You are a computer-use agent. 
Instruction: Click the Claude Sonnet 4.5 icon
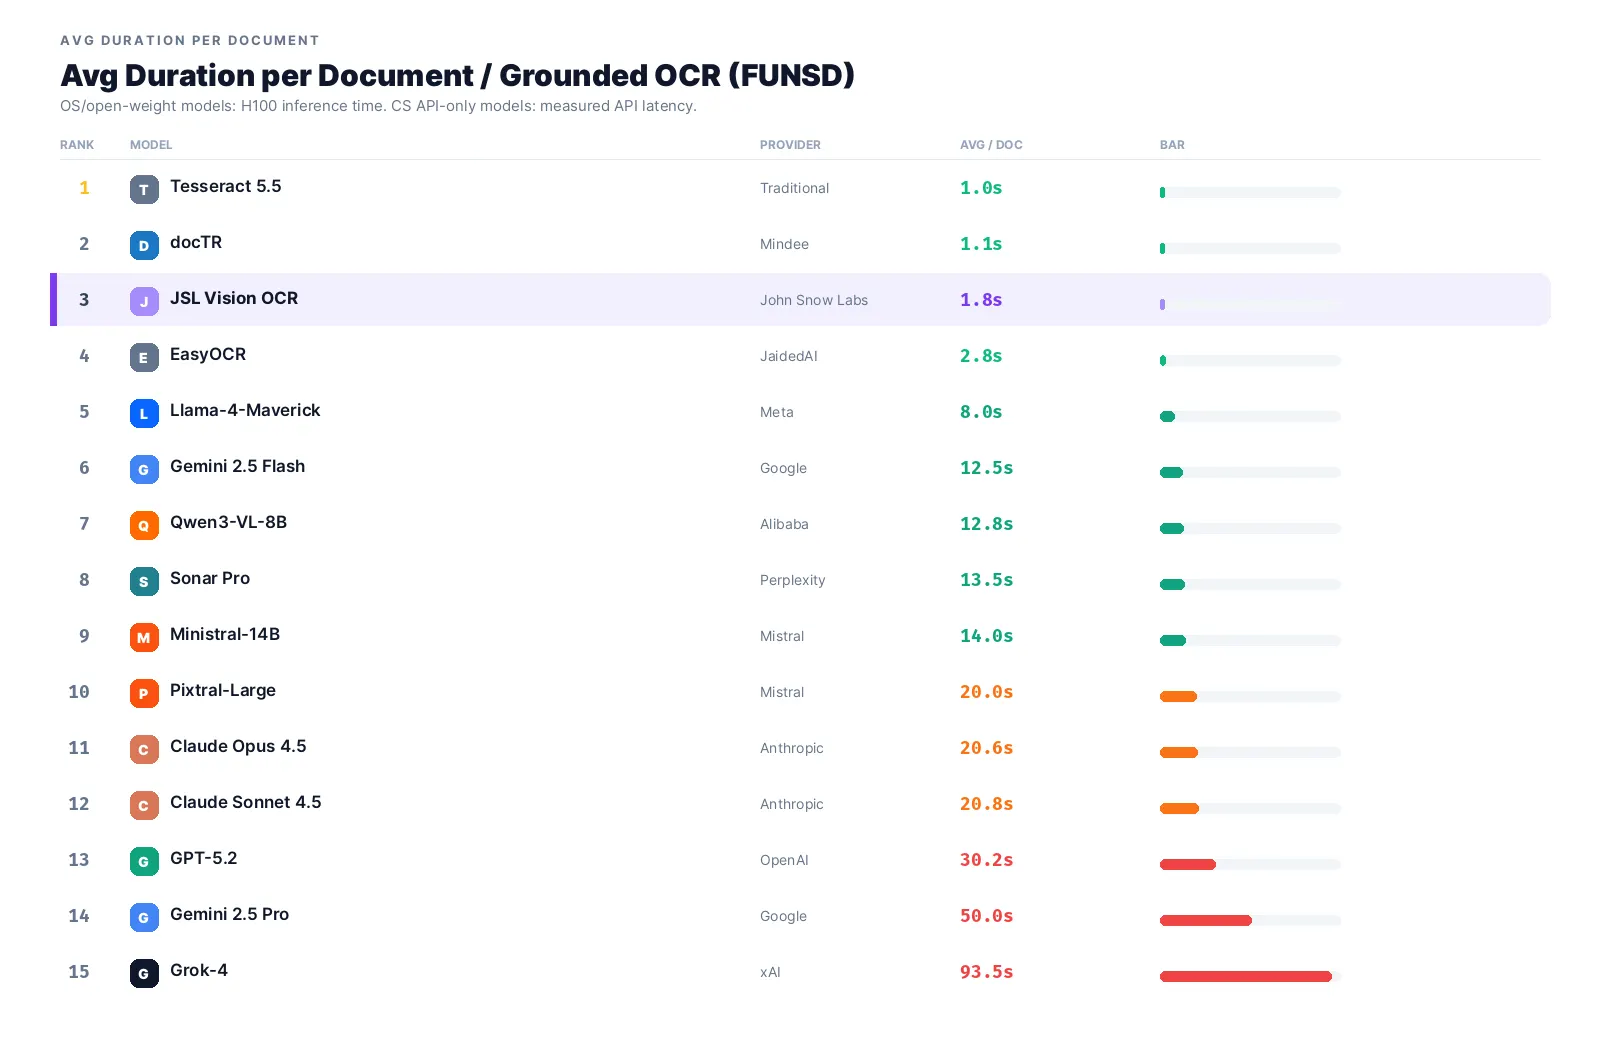(x=144, y=805)
